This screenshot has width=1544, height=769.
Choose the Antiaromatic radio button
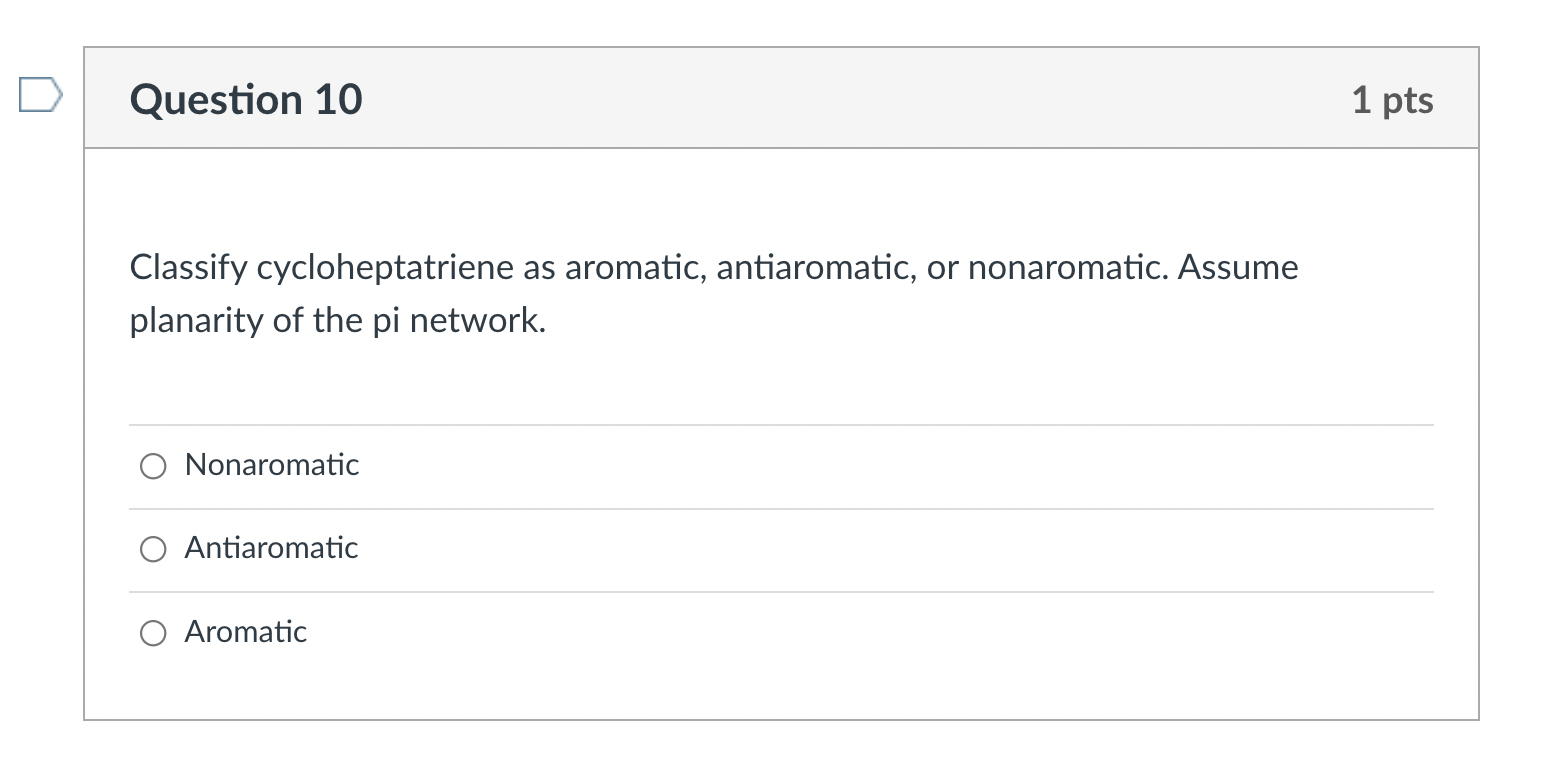point(153,549)
